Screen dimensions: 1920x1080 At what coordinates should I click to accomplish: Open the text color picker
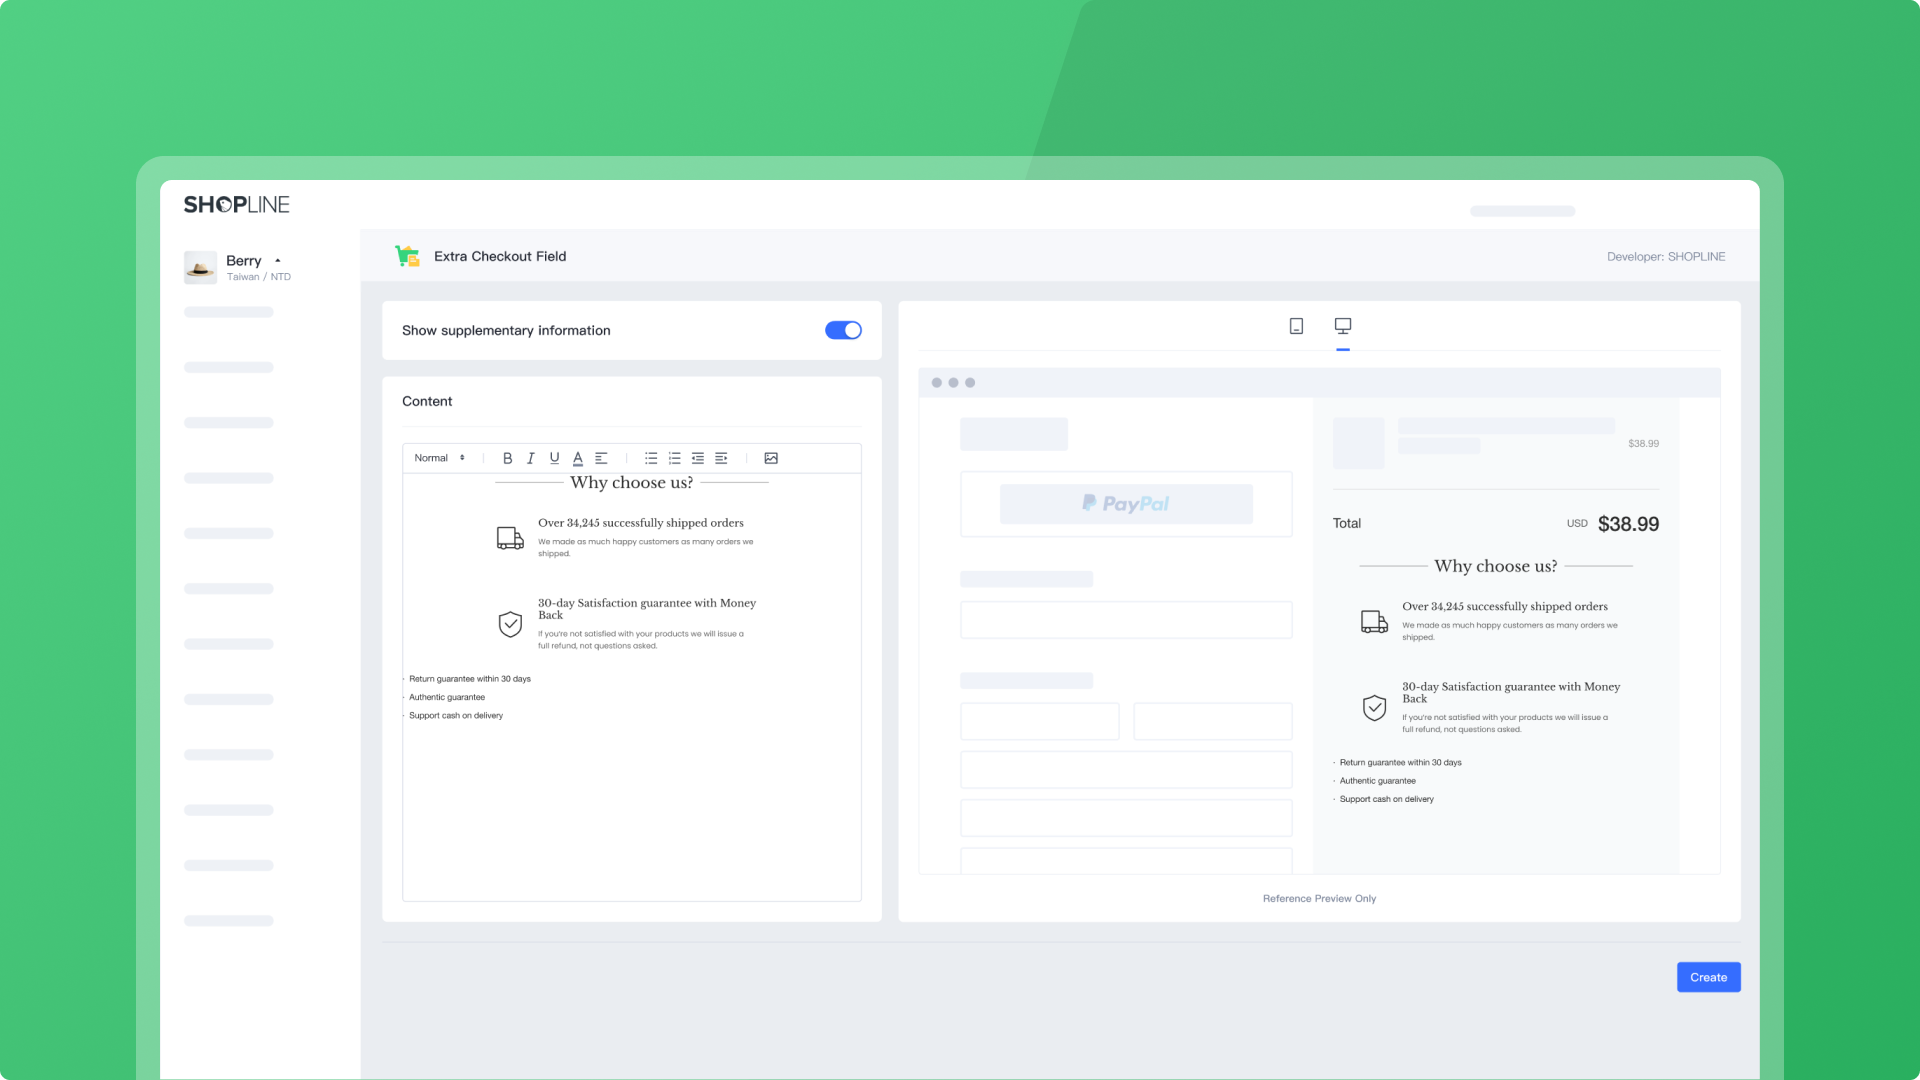[578, 458]
